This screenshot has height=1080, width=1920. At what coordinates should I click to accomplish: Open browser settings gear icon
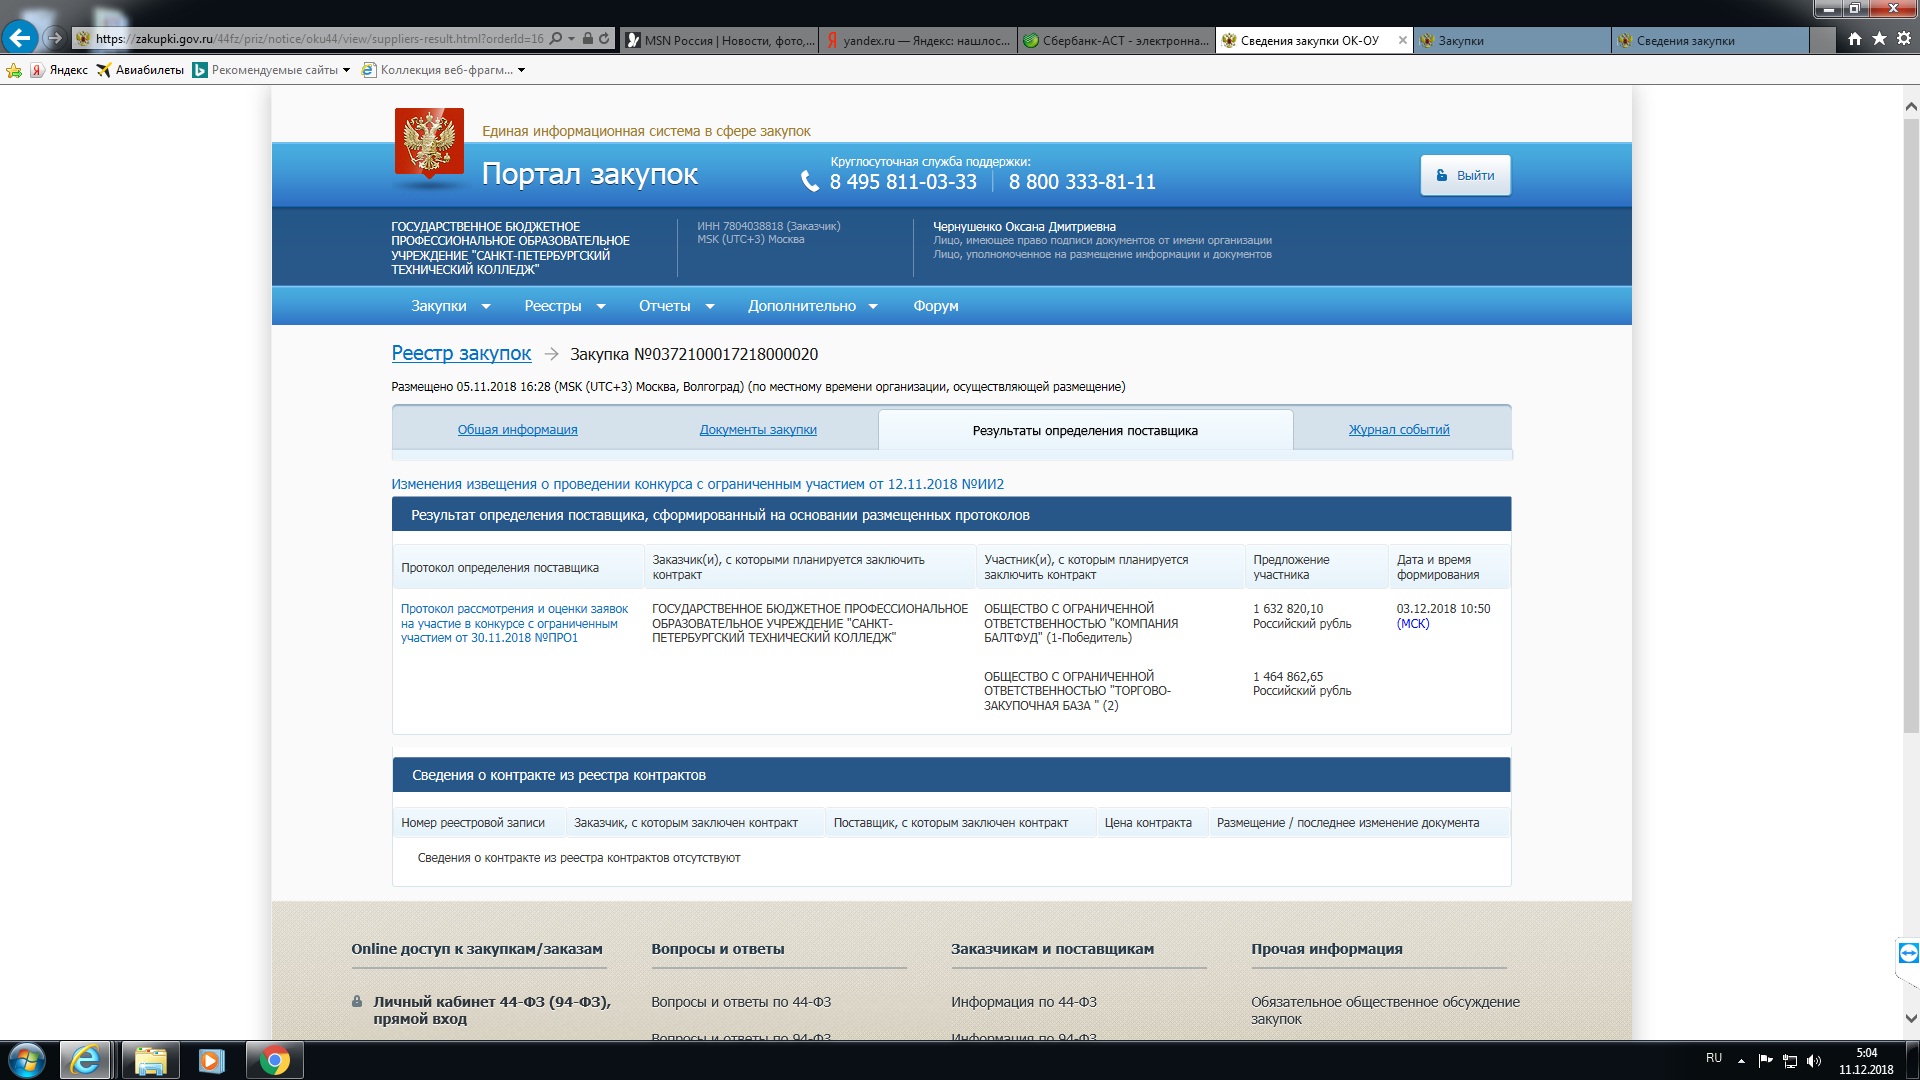click(x=1903, y=39)
